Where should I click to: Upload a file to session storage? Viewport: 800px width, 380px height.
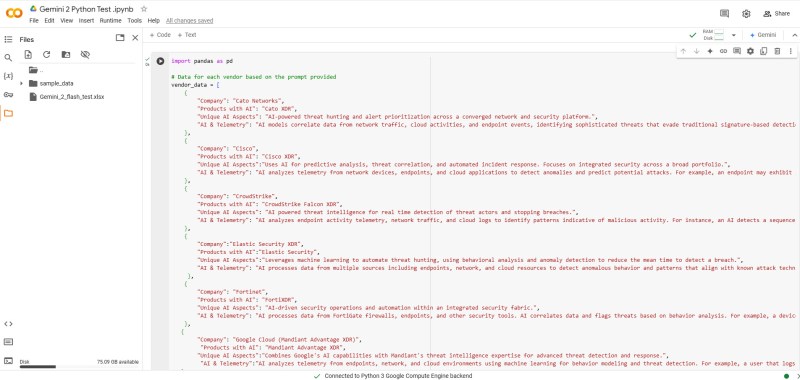28,55
